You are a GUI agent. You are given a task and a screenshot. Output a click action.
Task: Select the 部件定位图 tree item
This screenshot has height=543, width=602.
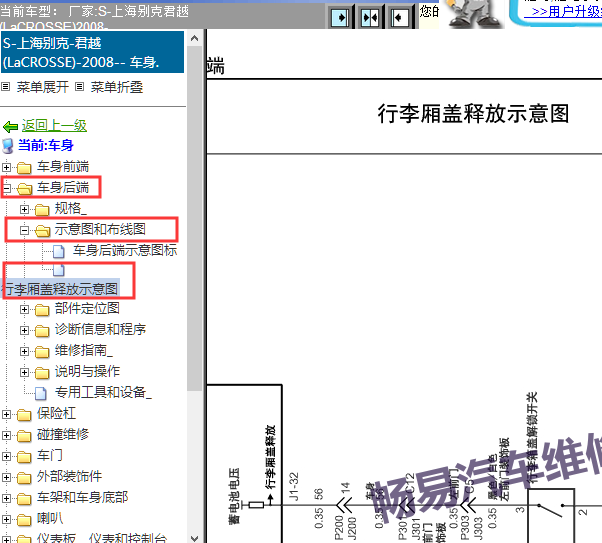87,308
